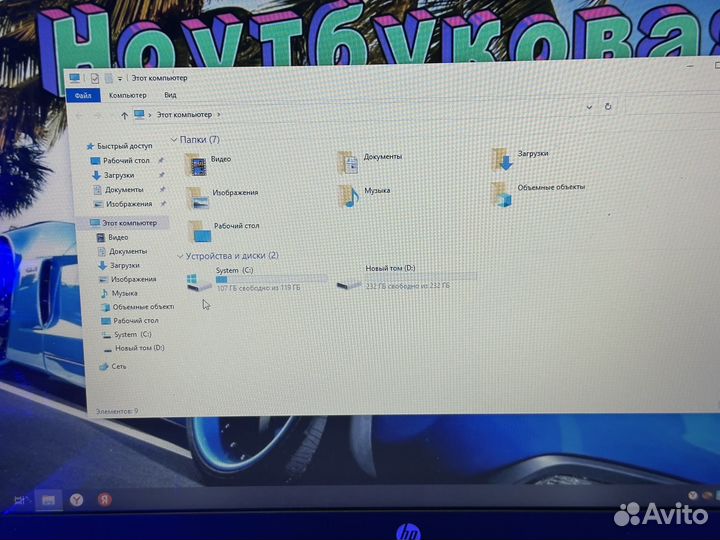Open the Quick Access toolbar customize dropdown
This screenshot has height=540, width=720.
click(119, 79)
